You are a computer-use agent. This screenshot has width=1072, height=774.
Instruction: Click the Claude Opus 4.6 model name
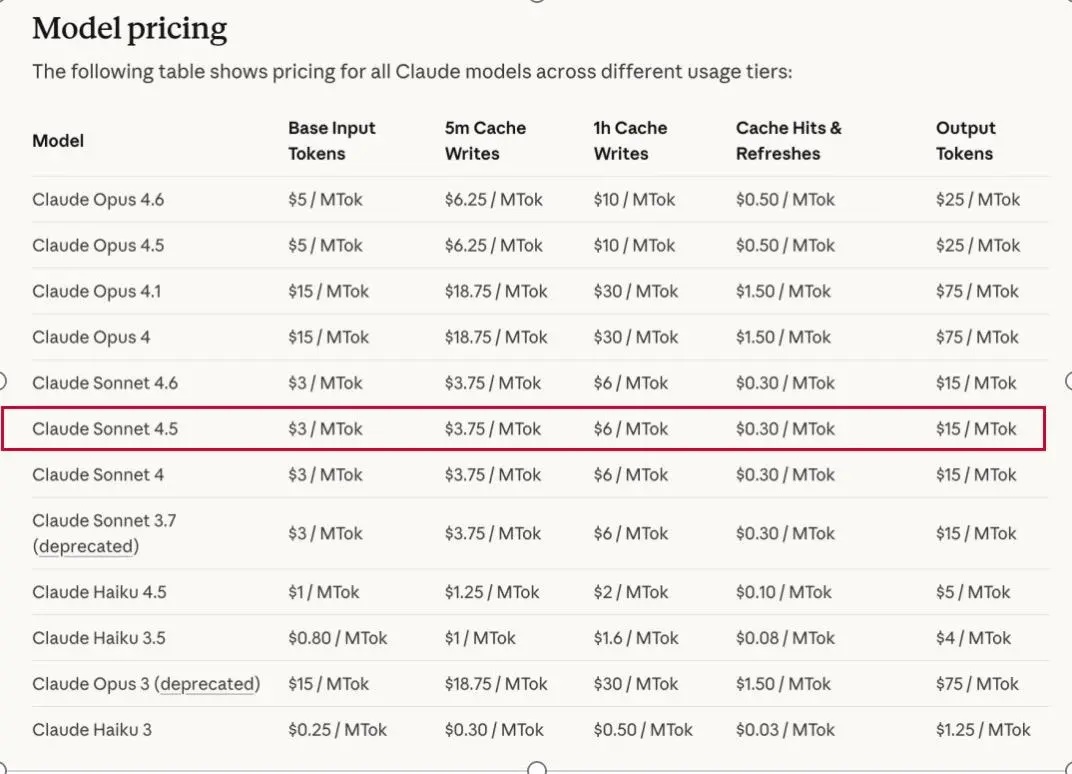pos(98,199)
